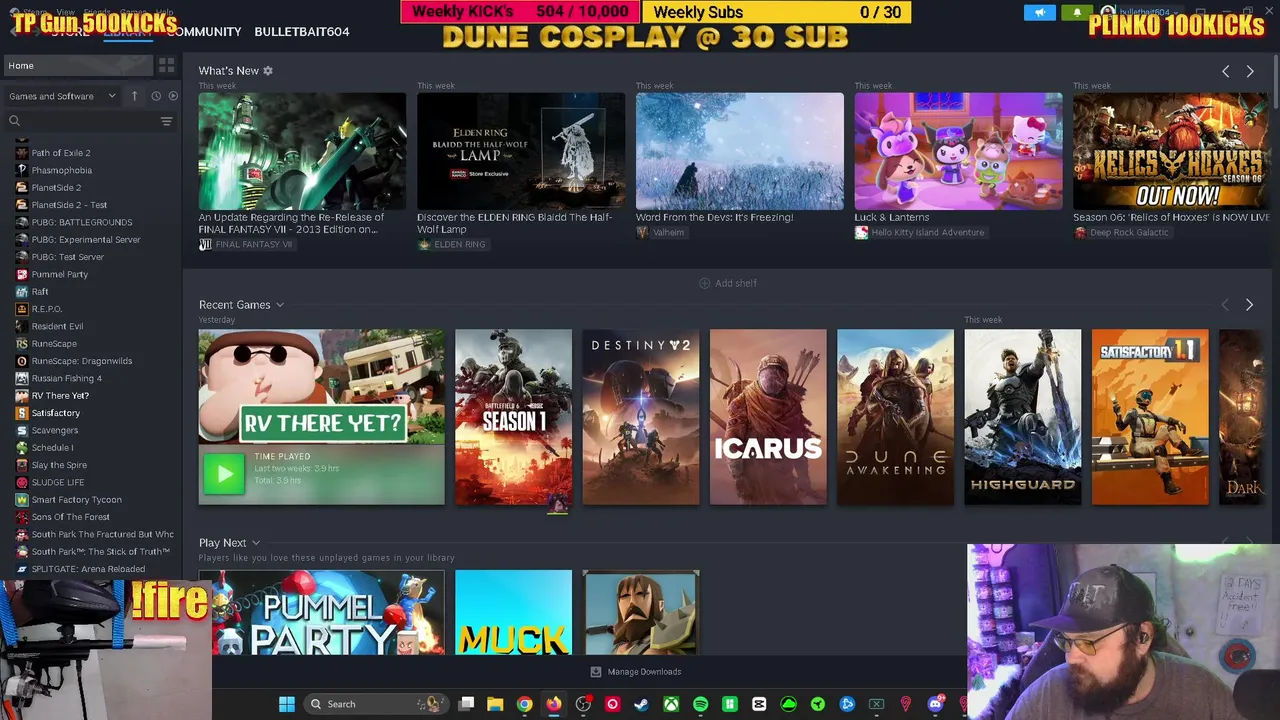1280x720 pixels.
Task: Open Pummel Party in Play Next shelf
Action: [x=321, y=612]
